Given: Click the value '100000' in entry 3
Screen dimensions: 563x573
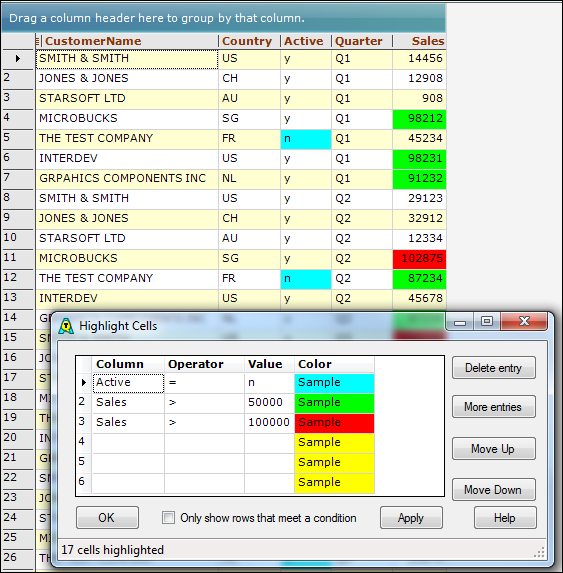Looking at the screenshot, I should 270,423.
